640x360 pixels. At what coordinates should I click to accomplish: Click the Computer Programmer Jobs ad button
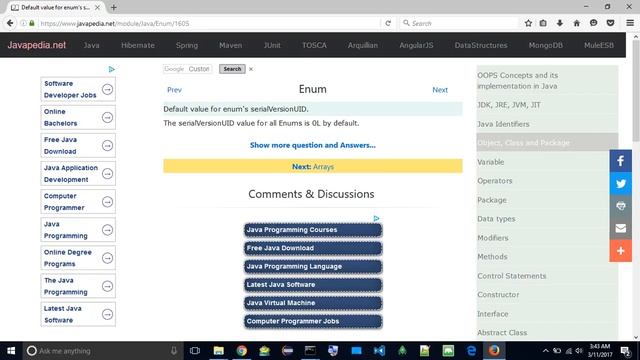point(313,321)
